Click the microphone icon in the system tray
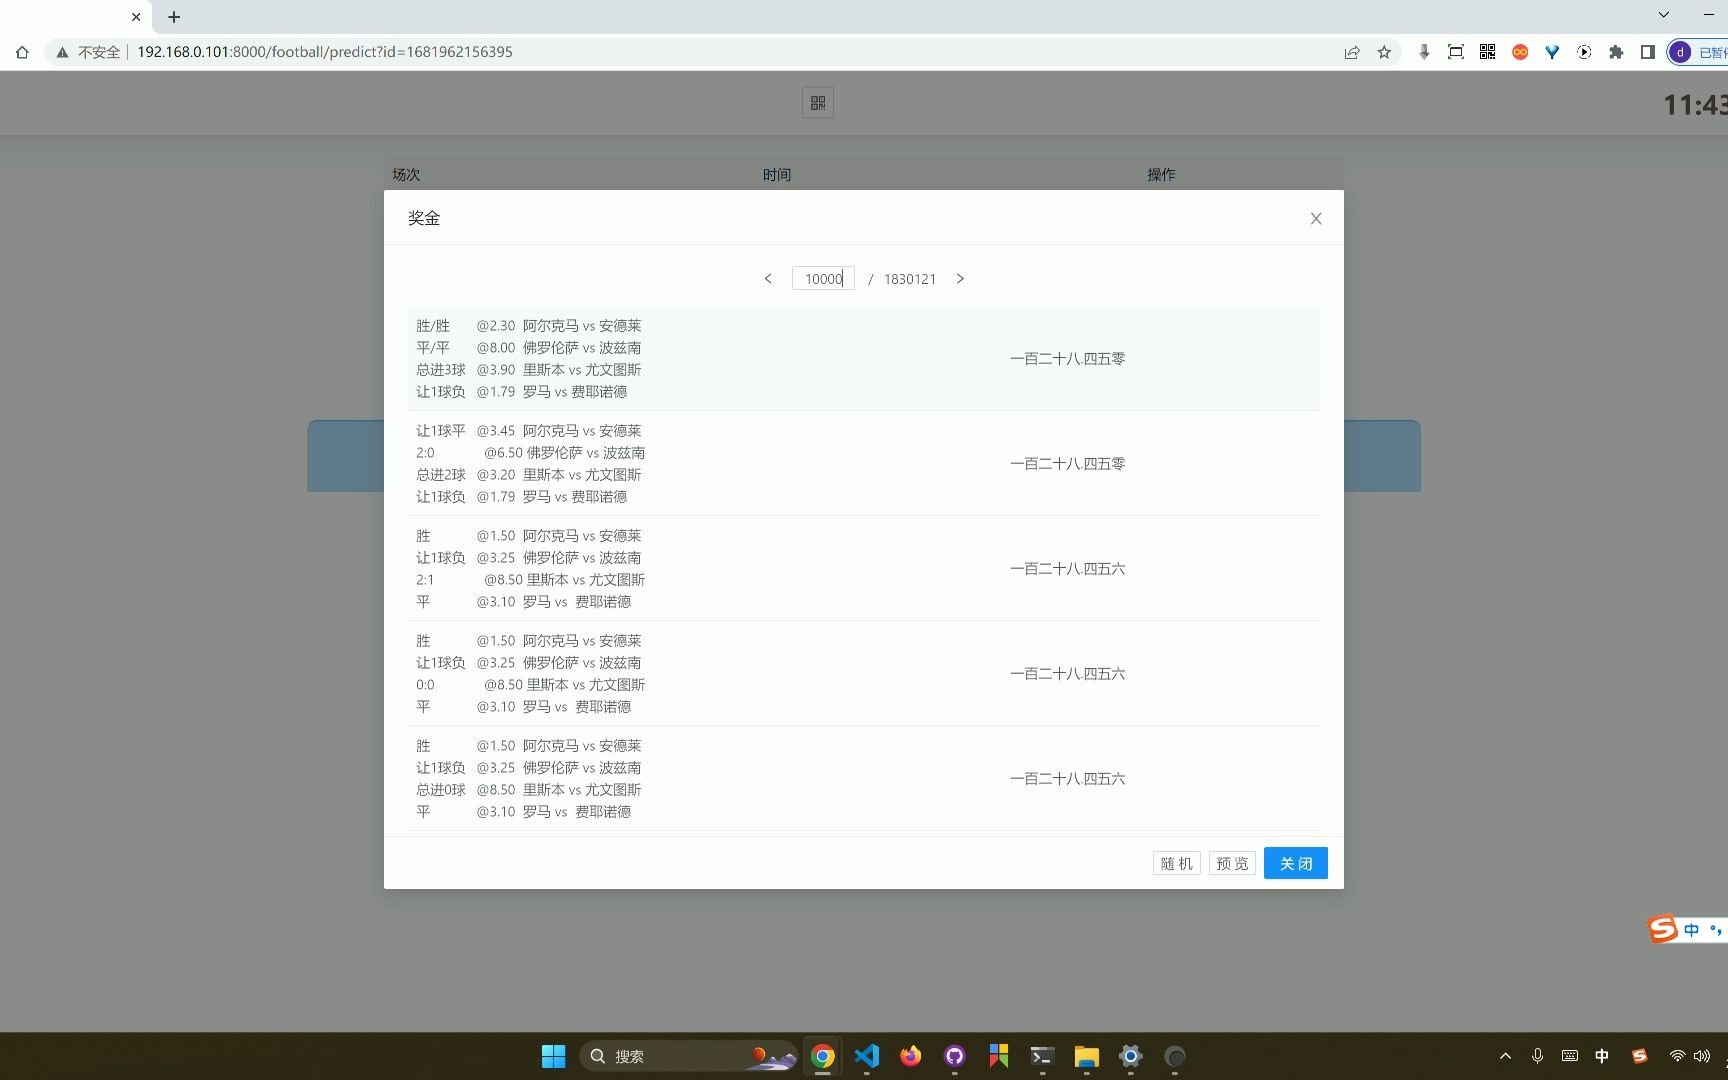The width and height of the screenshot is (1728, 1080). pyautogui.click(x=1538, y=1056)
